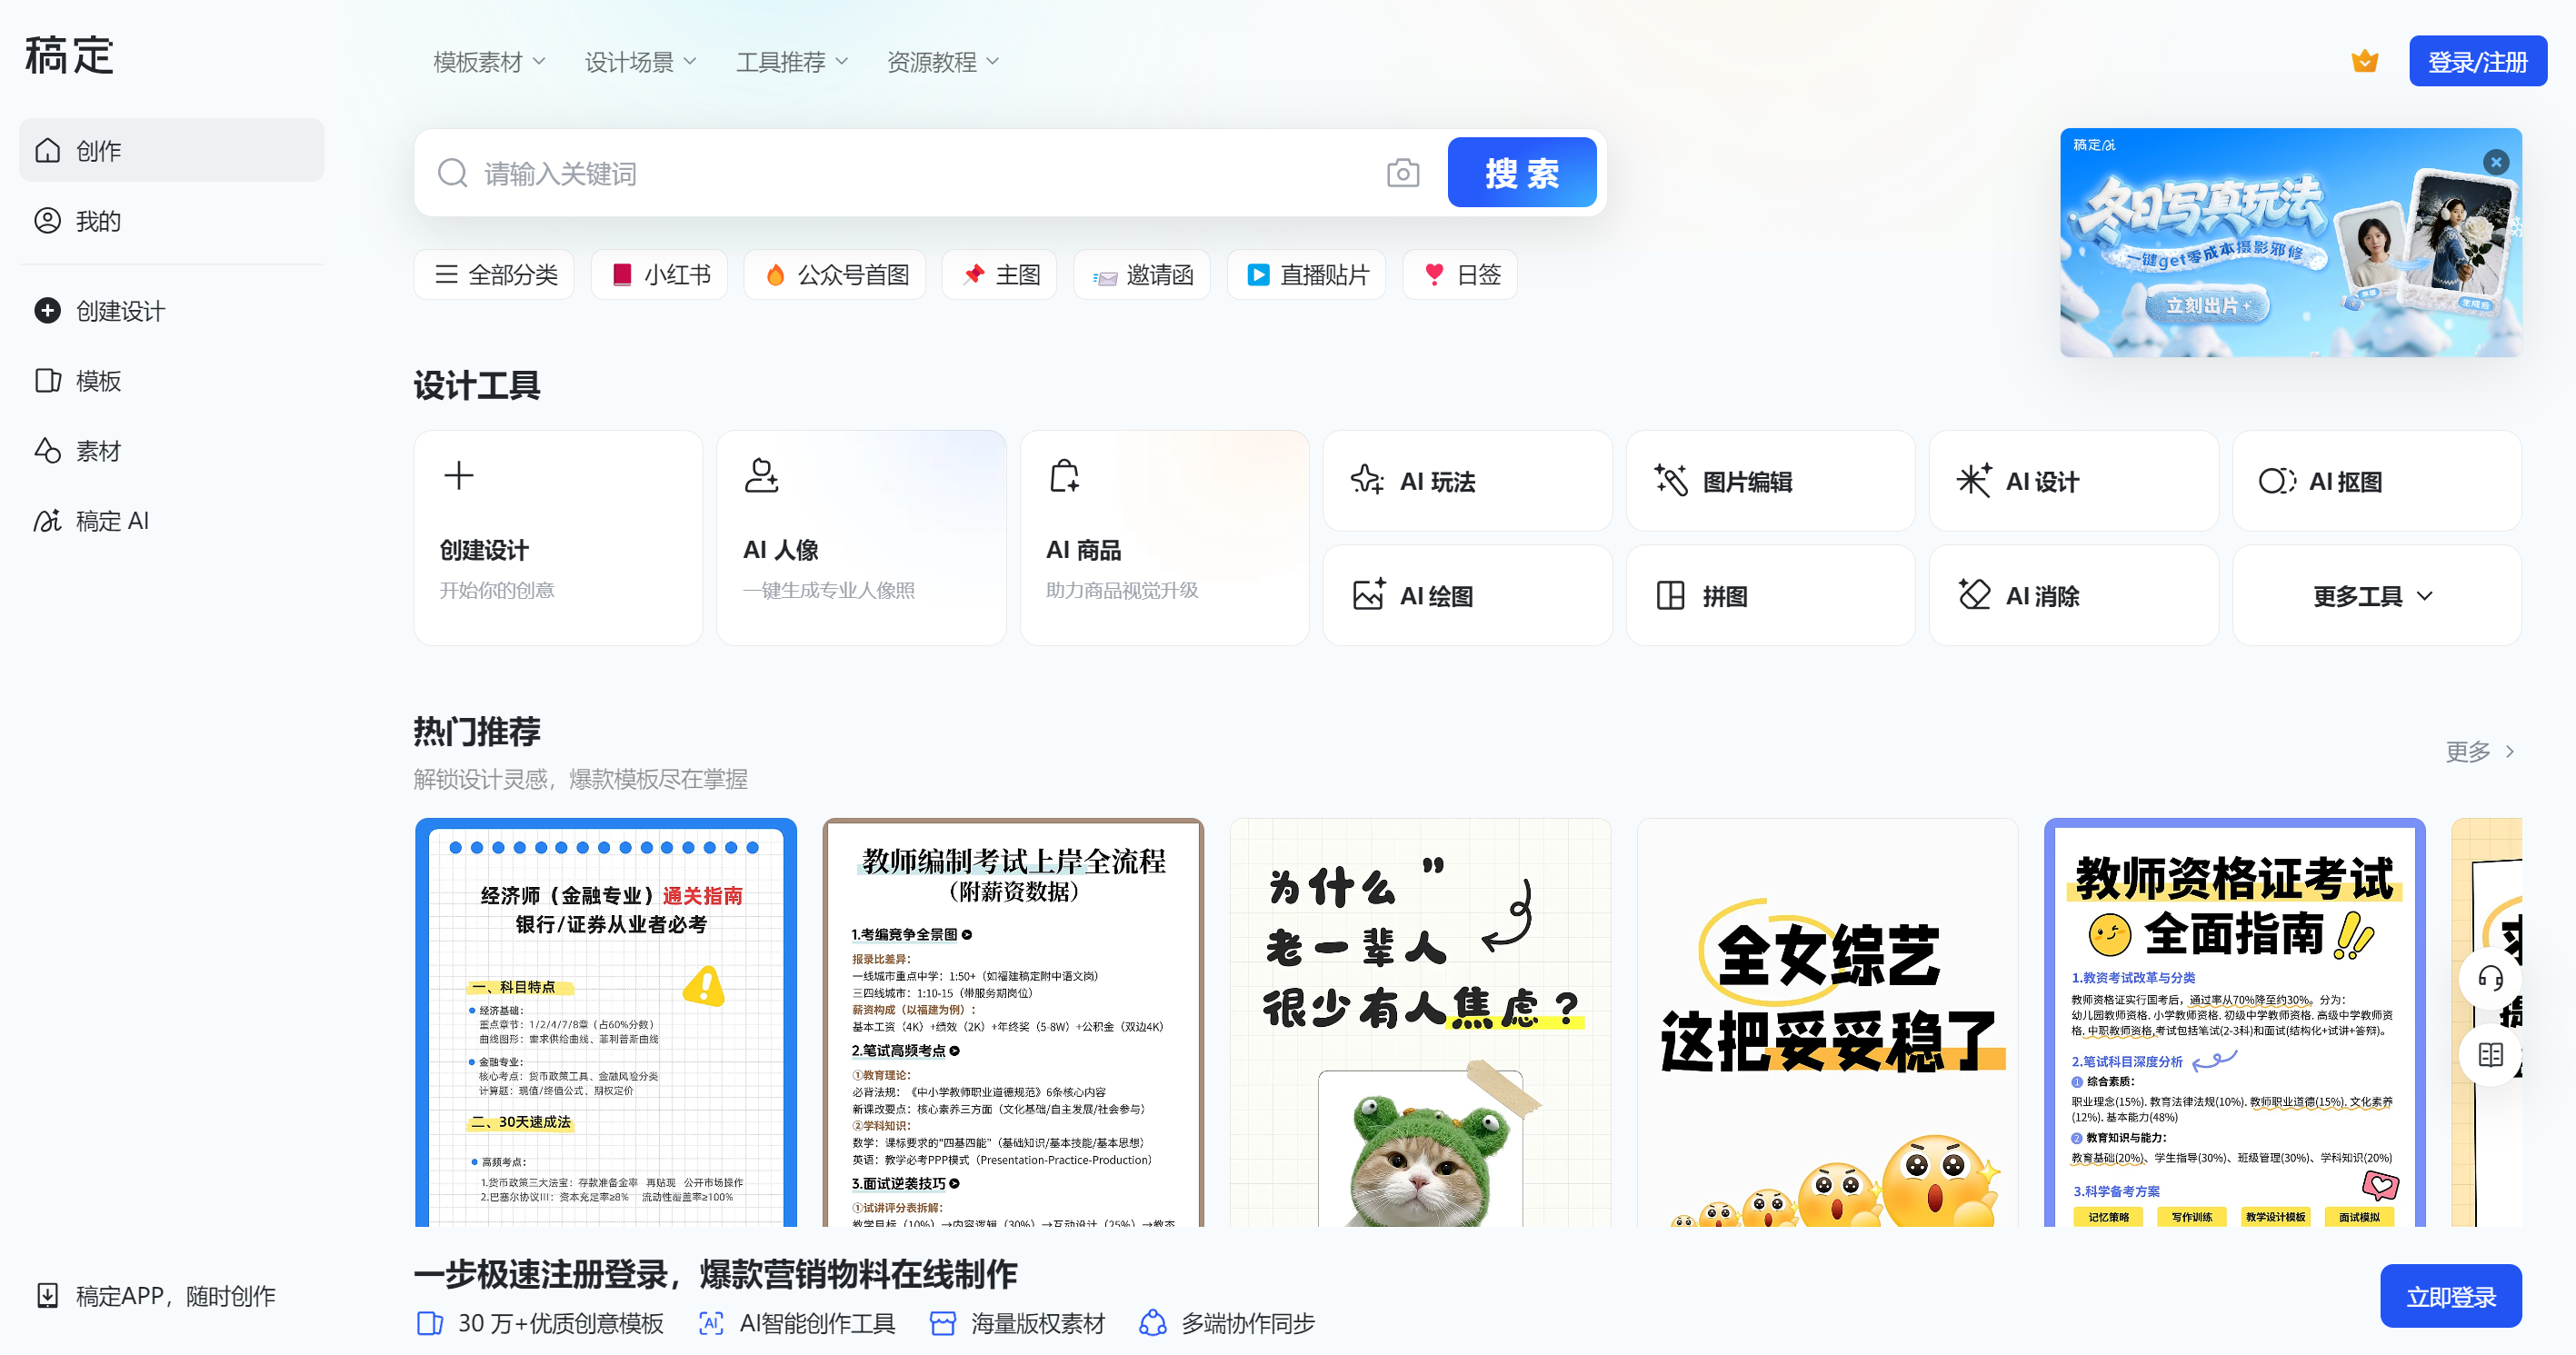This screenshot has width=2576, height=1355.
Task: Open the AI 设计 tool
Action: pyautogui.click(x=2073, y=481)
